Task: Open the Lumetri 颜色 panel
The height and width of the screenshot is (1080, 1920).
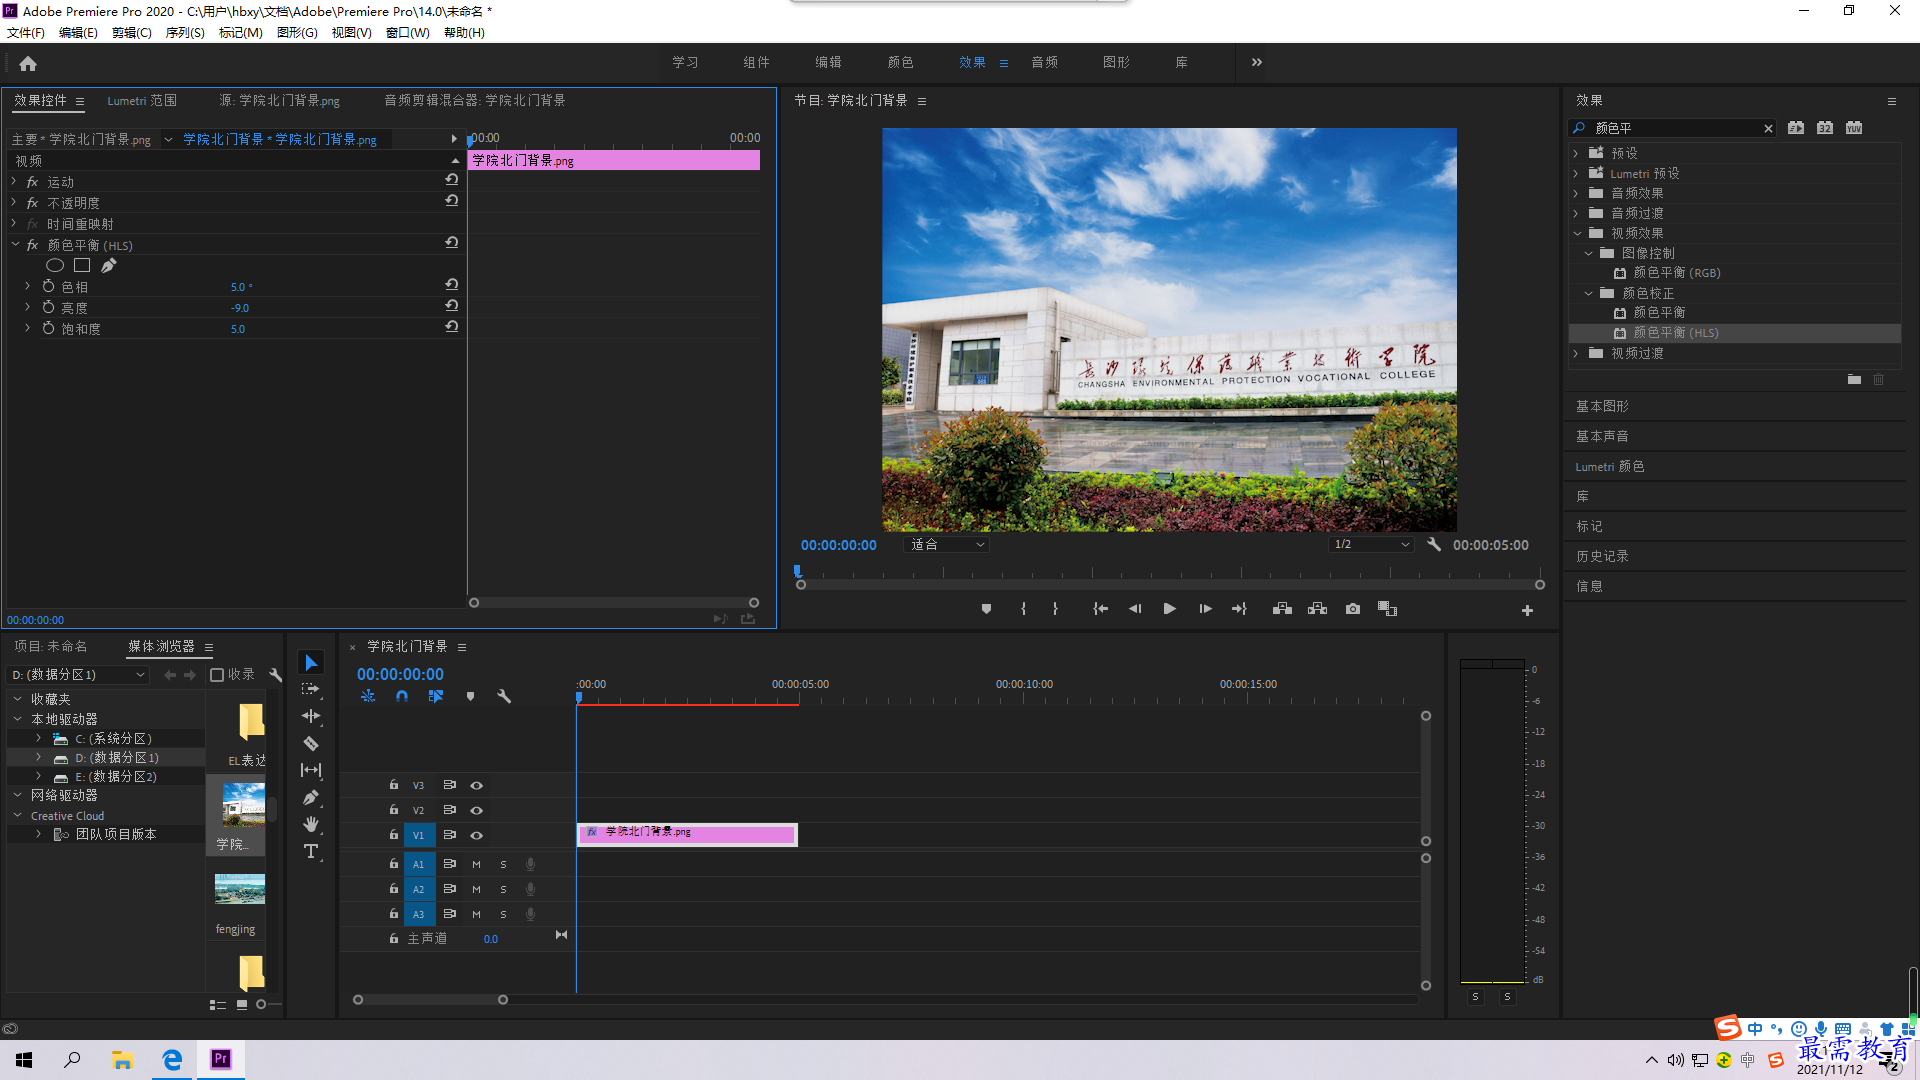Action: (x=1609, y=466)
